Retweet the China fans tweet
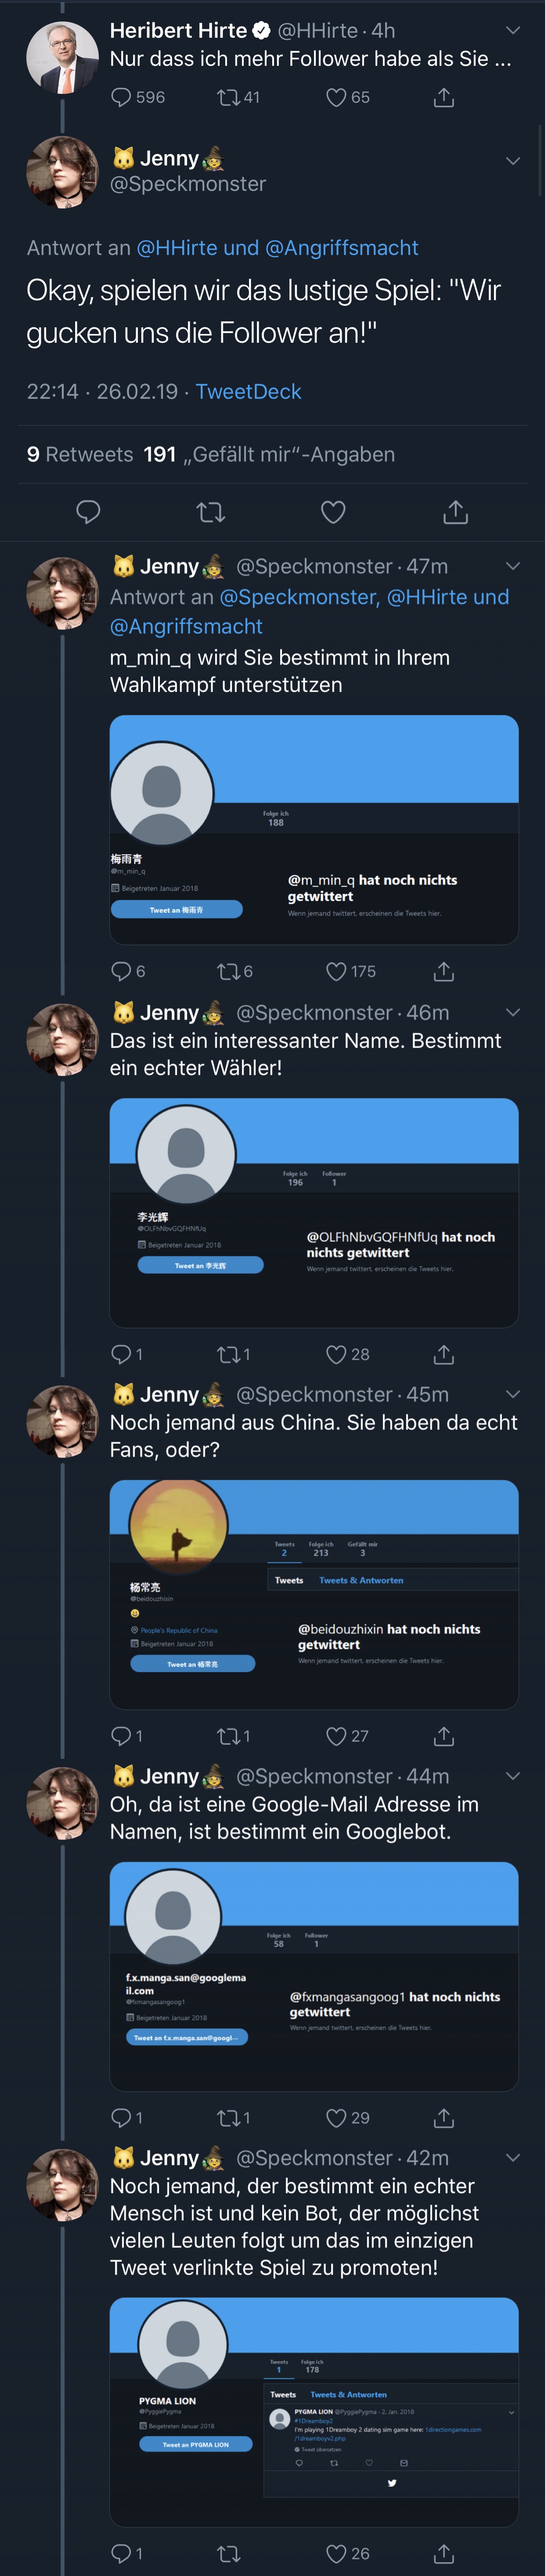This screenshot has height=2576, width=545. 227,1735
